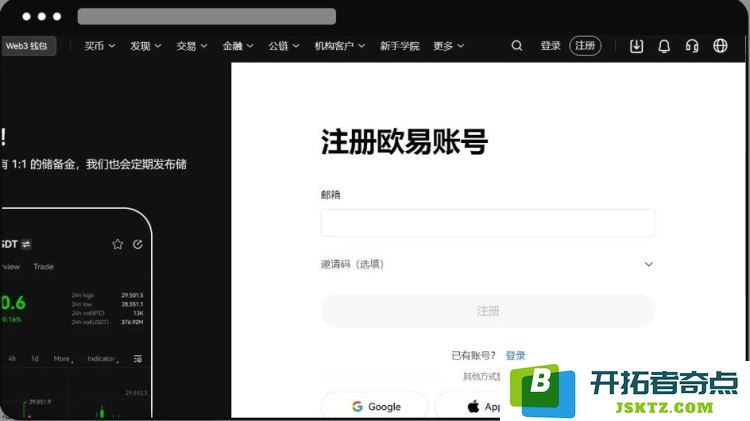
Task: Click the grey 注册 submit button
Action: 488,311
